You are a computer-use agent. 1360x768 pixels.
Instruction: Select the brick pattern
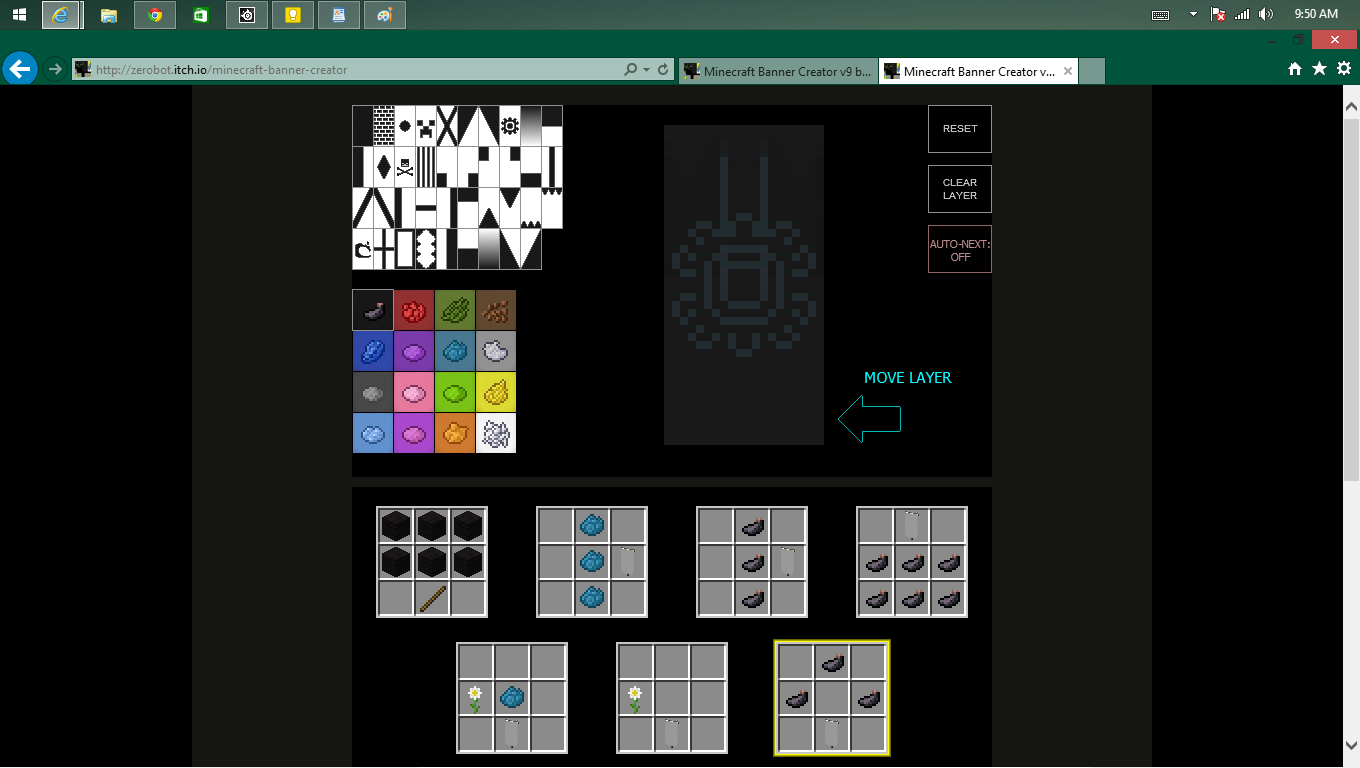pyautogui.click(x=384, y=126)
